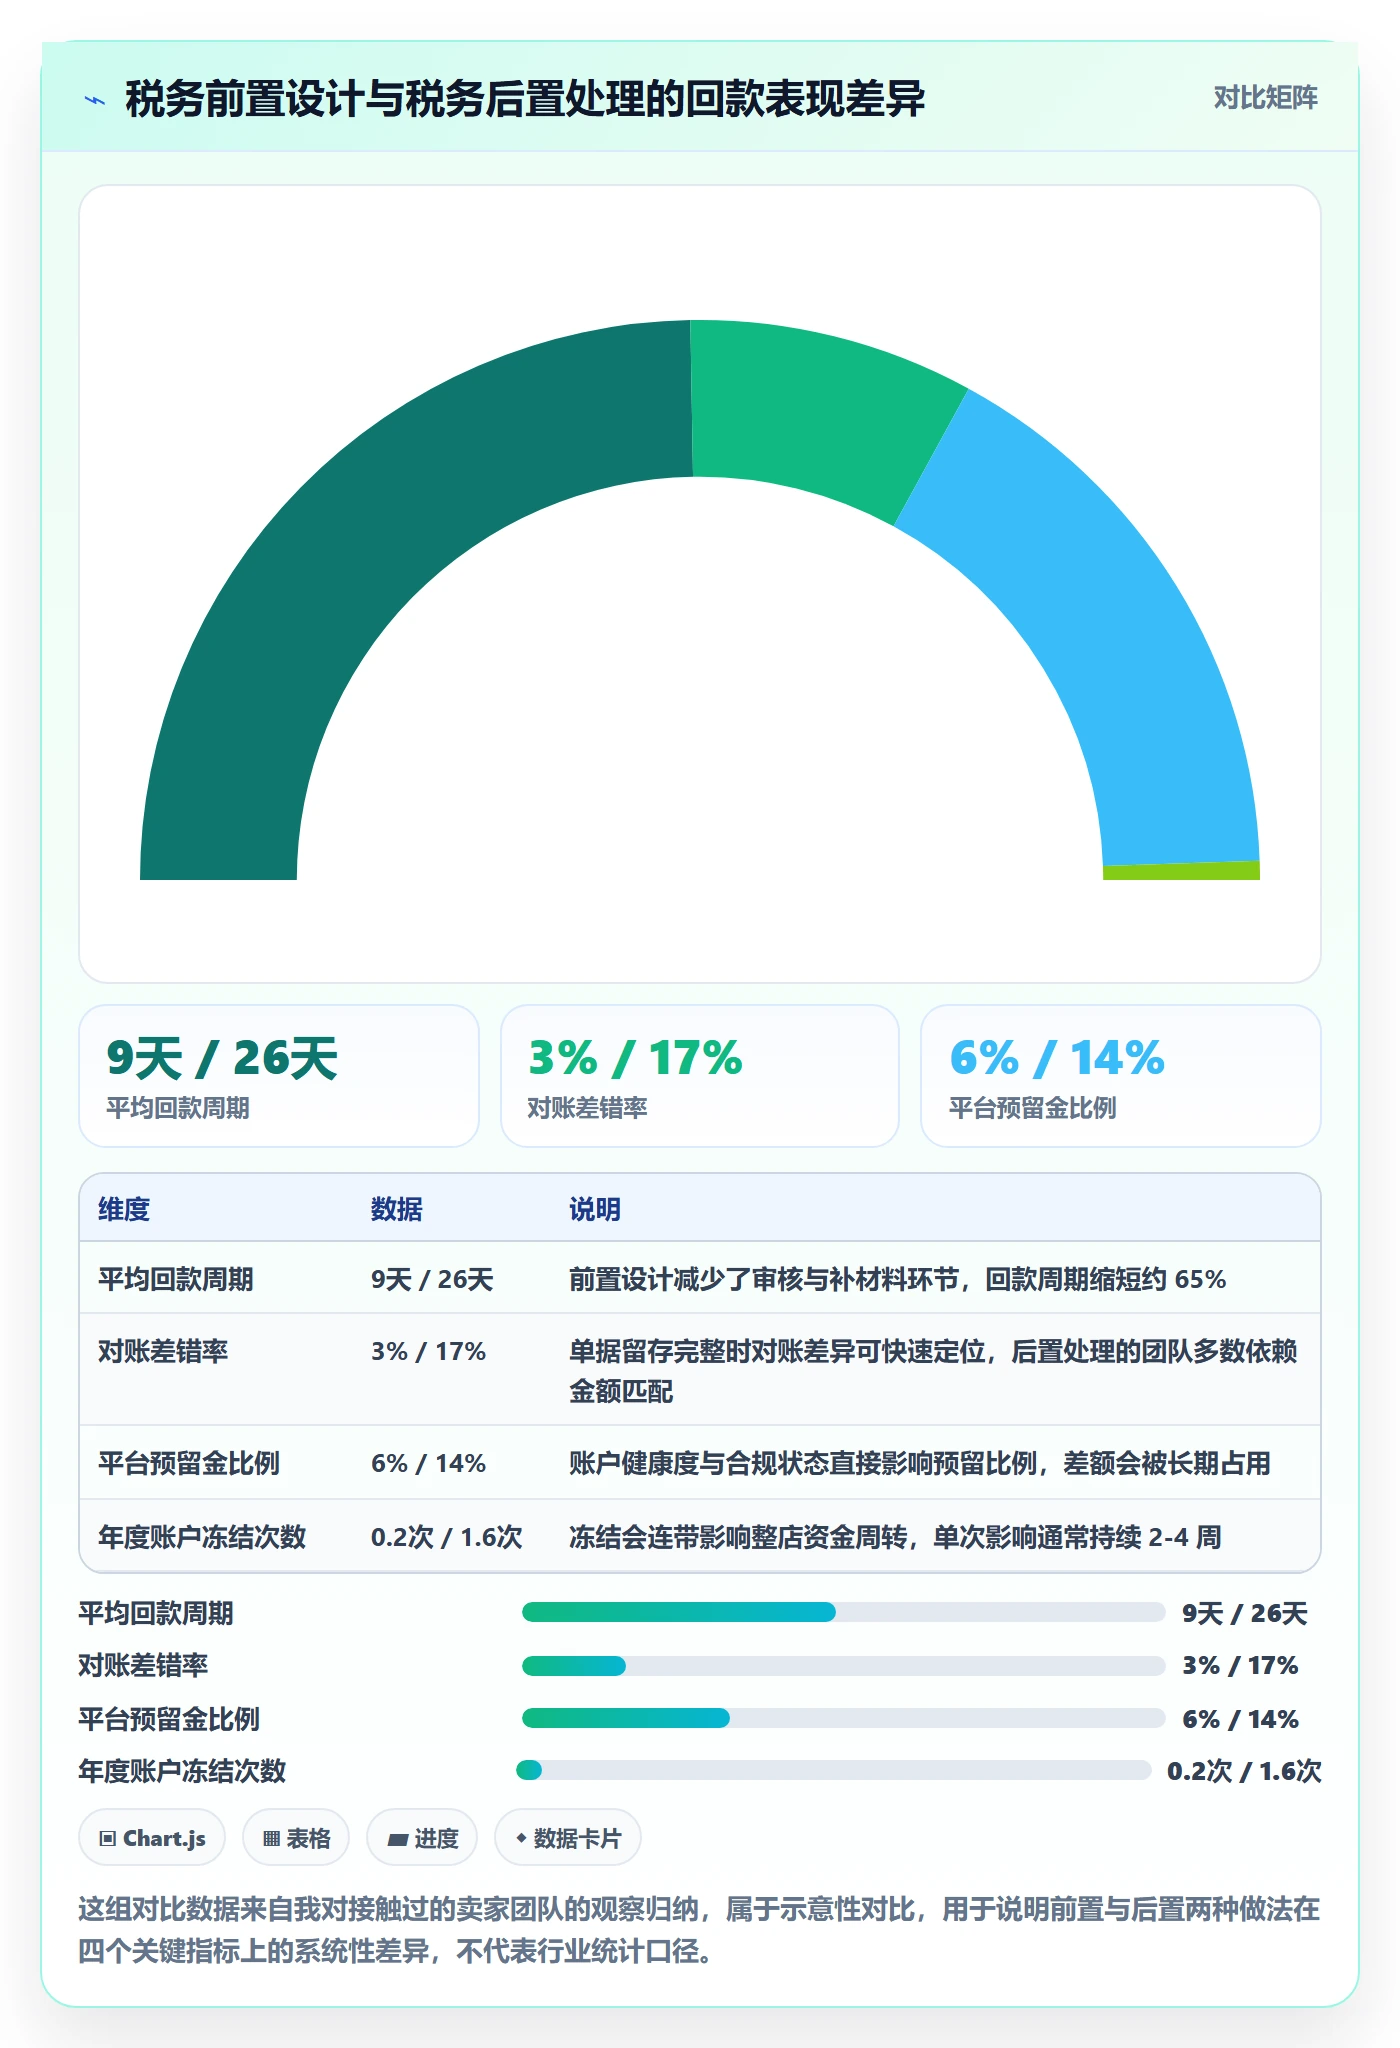This screenshot has width=1400, height=2048.
Task: Click the 表格 tag grid icon
Action: point(271,1838)
